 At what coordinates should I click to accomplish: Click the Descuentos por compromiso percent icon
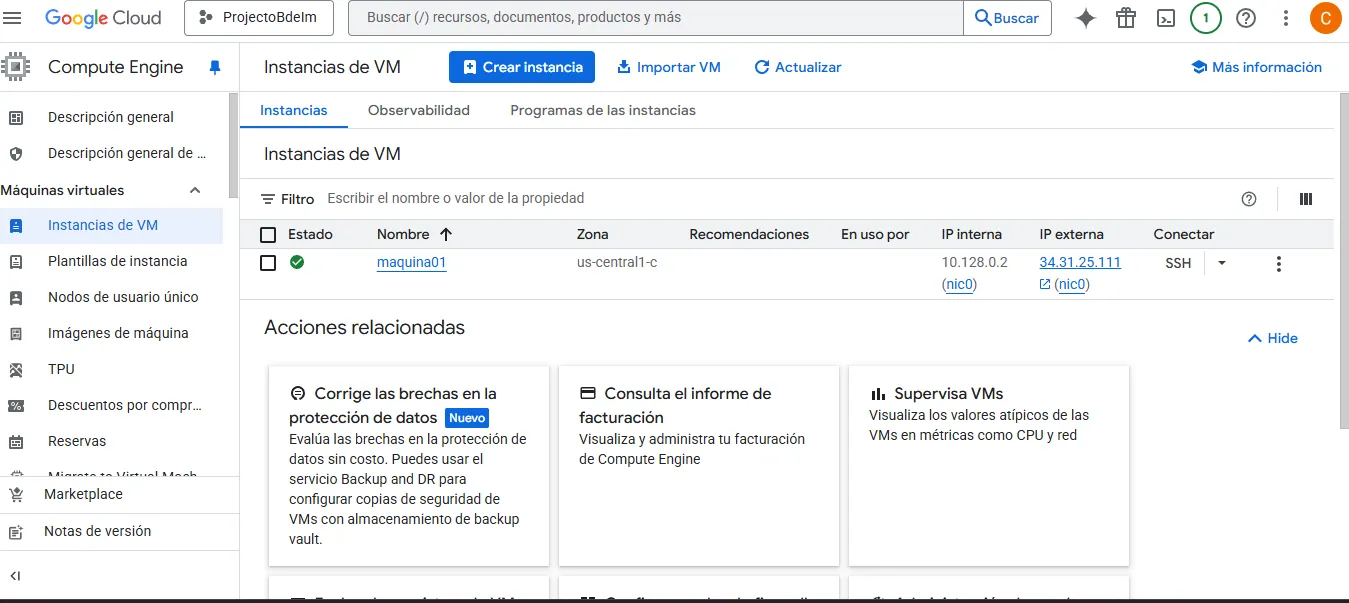(16, 405)
